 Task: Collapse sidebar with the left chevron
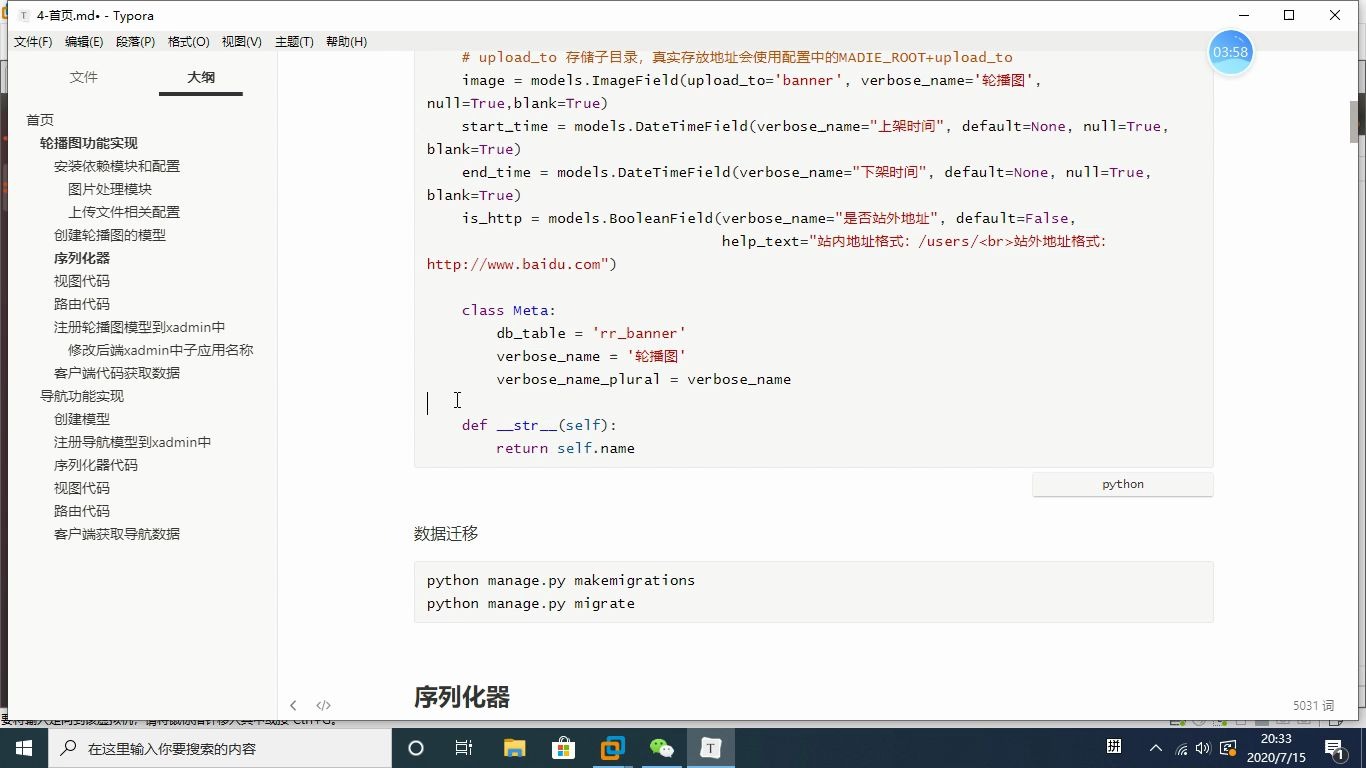click(293, 705)
